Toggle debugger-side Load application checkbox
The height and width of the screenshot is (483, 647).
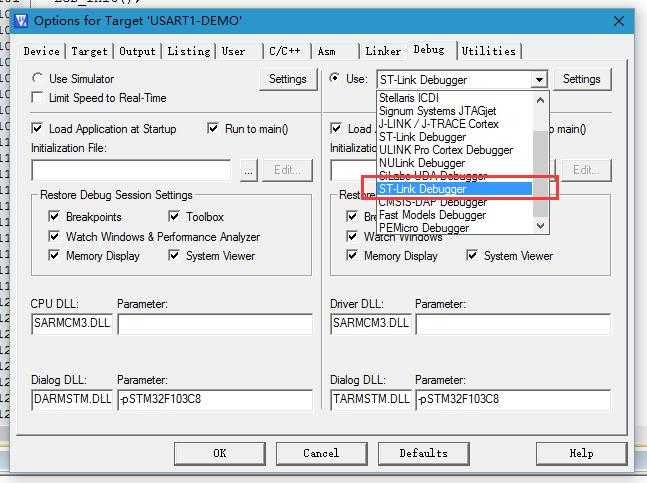coord(336,128)
